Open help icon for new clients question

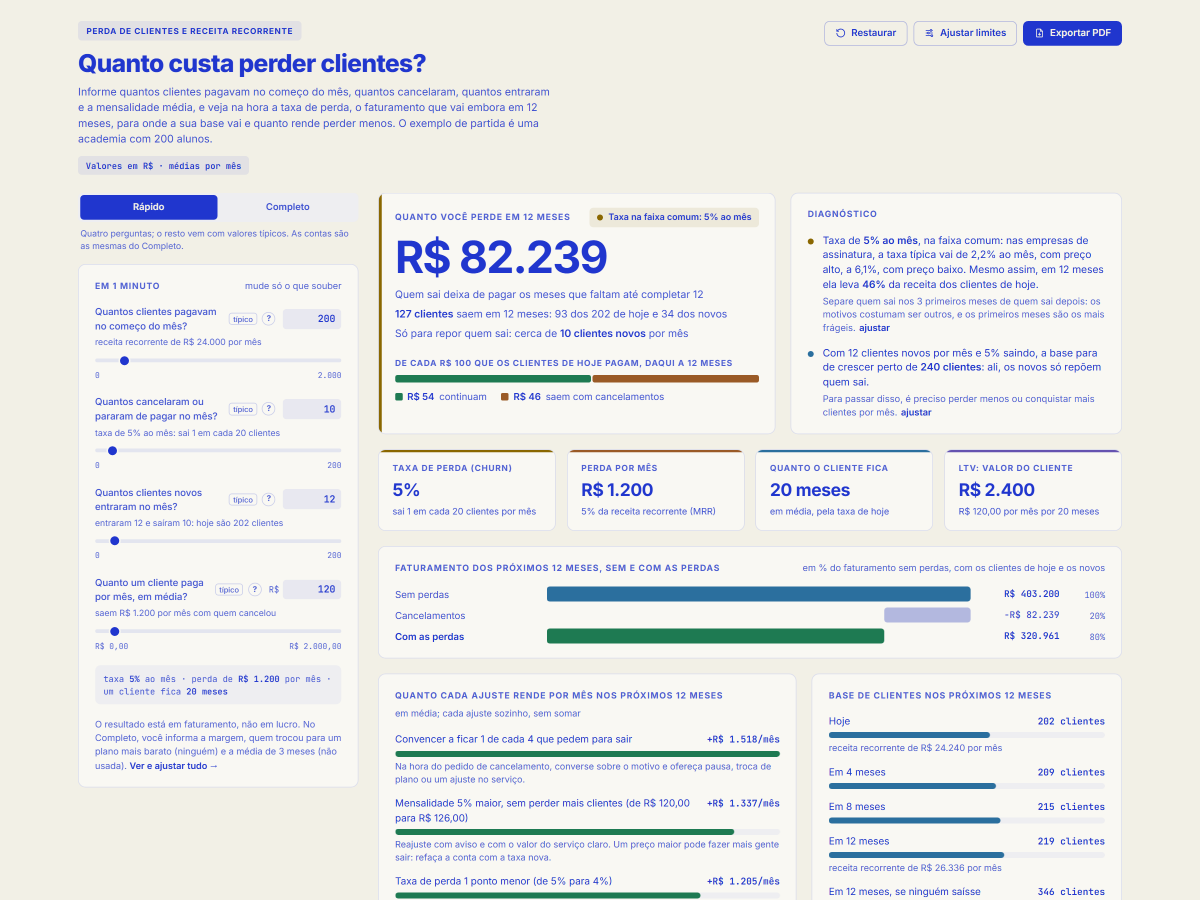[x=268, y=499]
